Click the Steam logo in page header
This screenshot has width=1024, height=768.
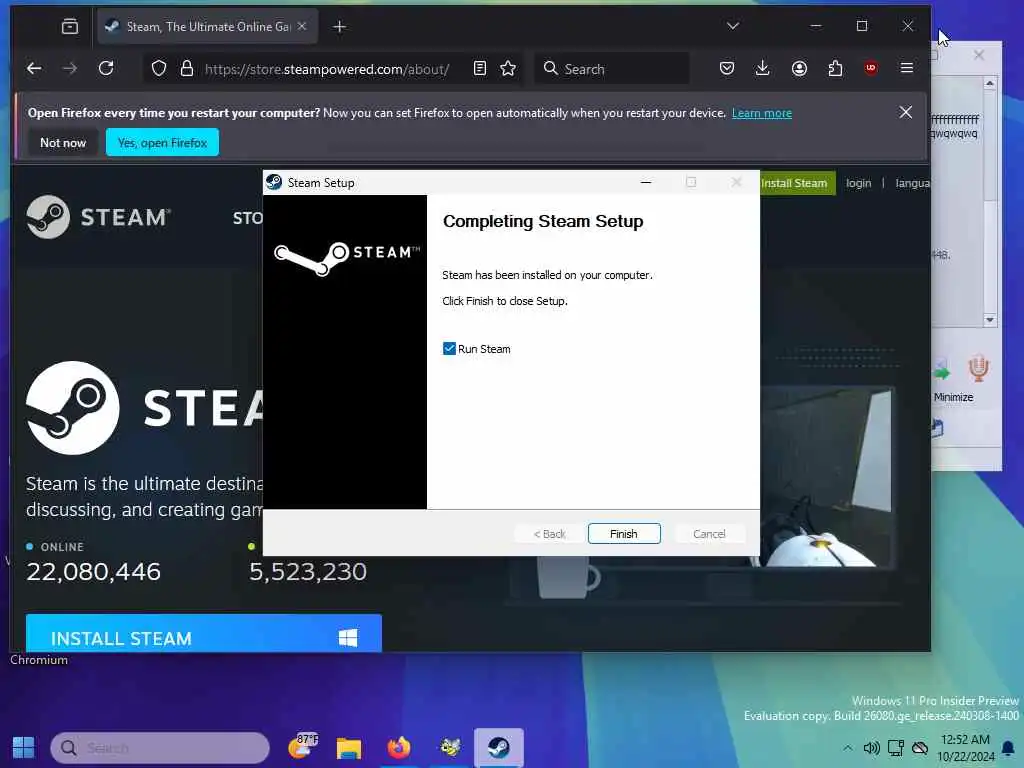(98, 217)
